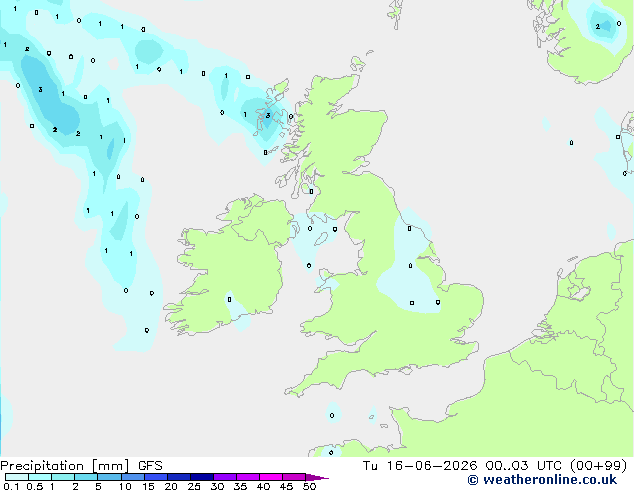Pick the 5–10 mm legend color box
The height and width of the screenshot is (490, 634).
point(109,477)
